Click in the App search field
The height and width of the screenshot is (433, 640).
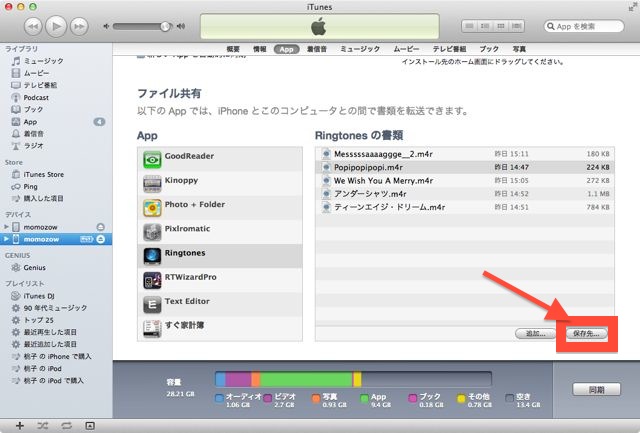584,27
